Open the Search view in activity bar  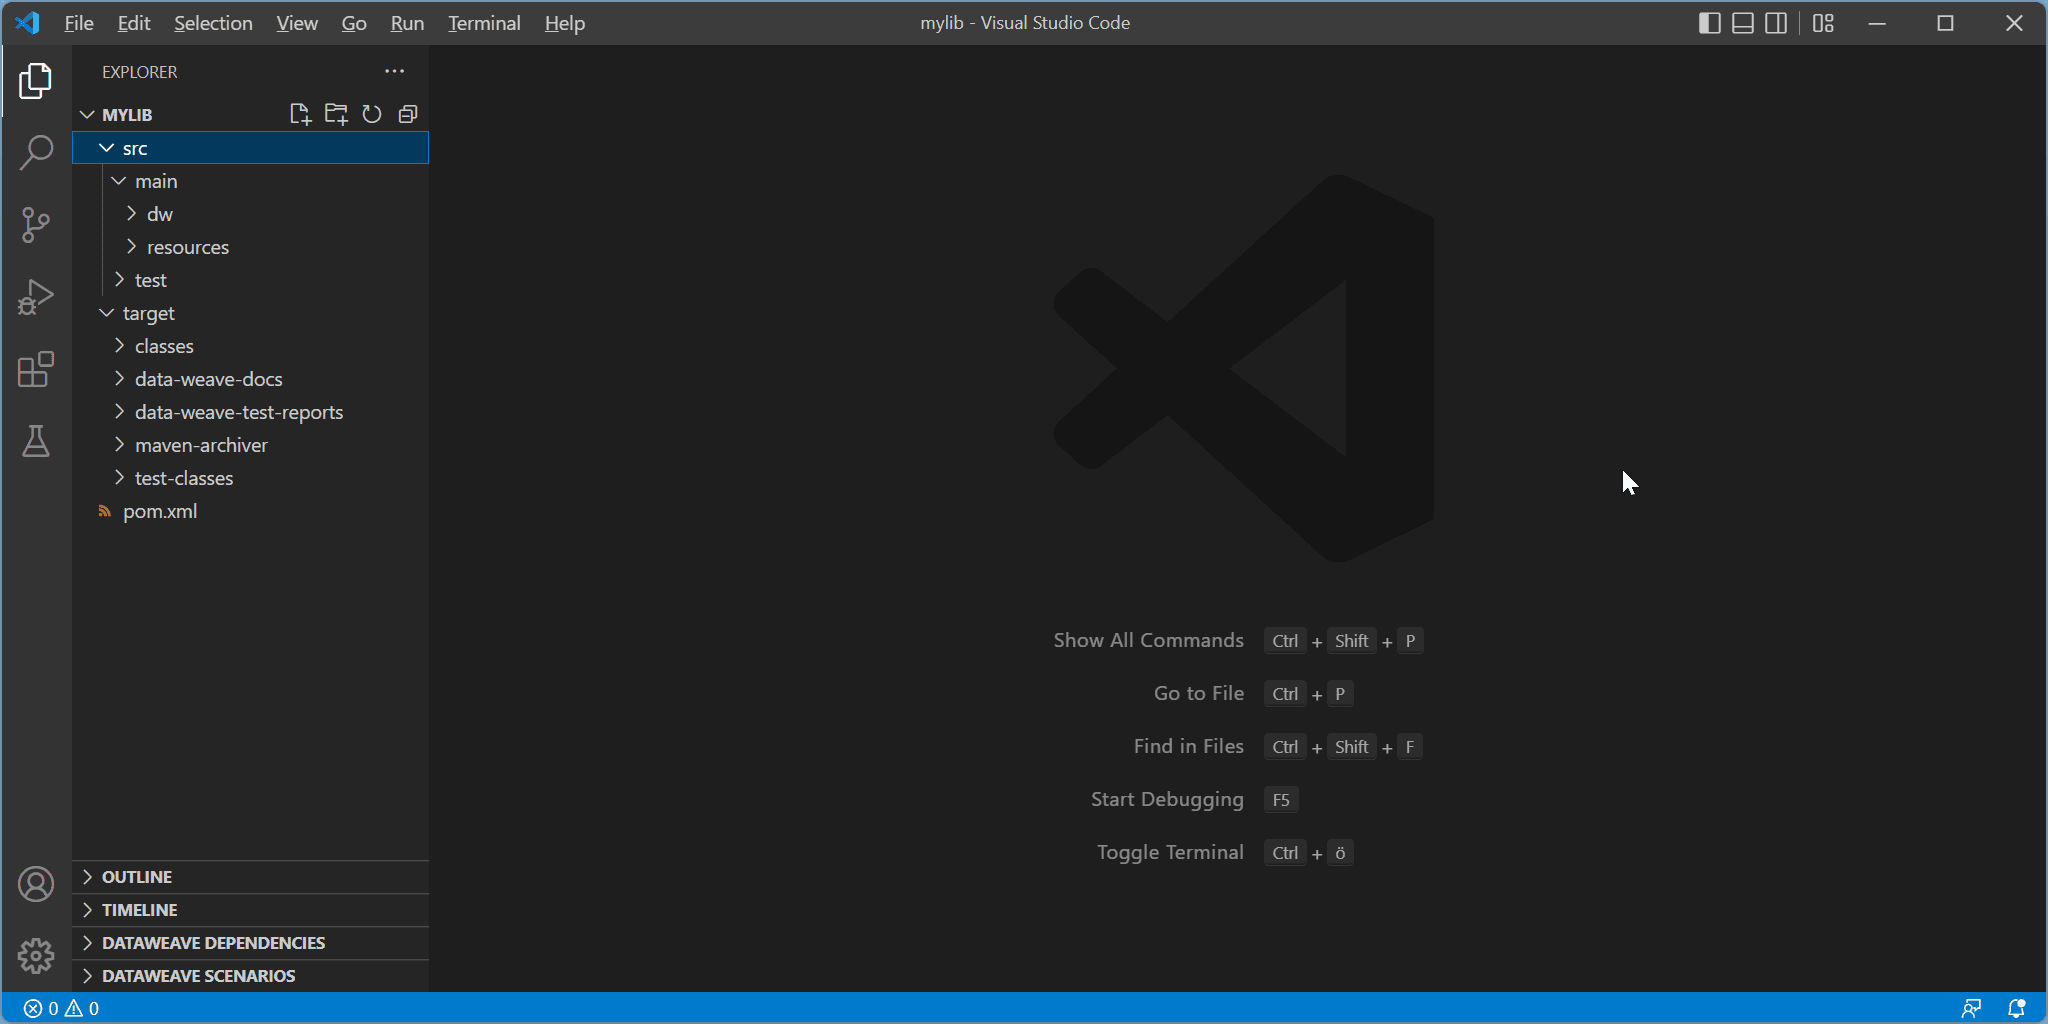click(36, 153)
